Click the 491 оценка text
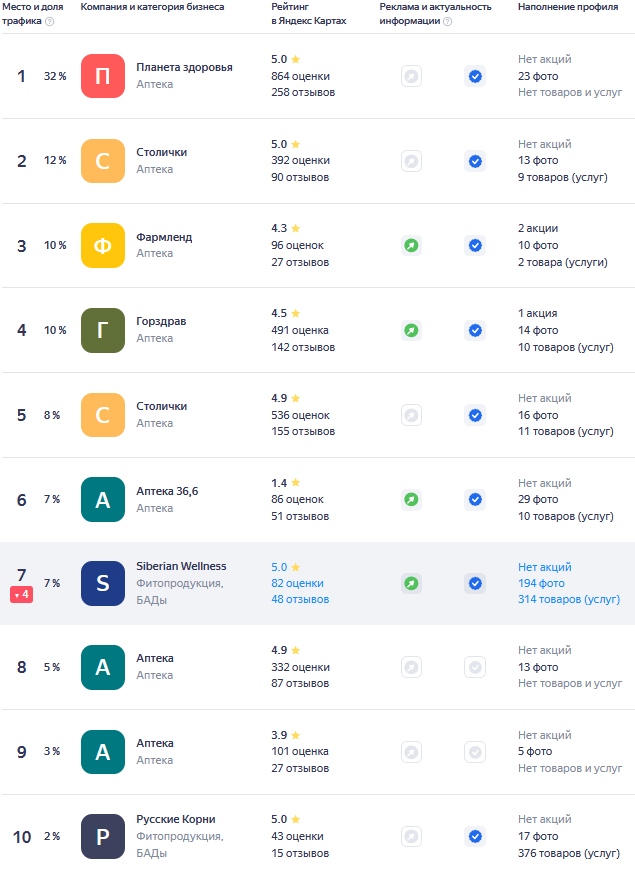Screen dimensions: 635x872 point(300,330)
